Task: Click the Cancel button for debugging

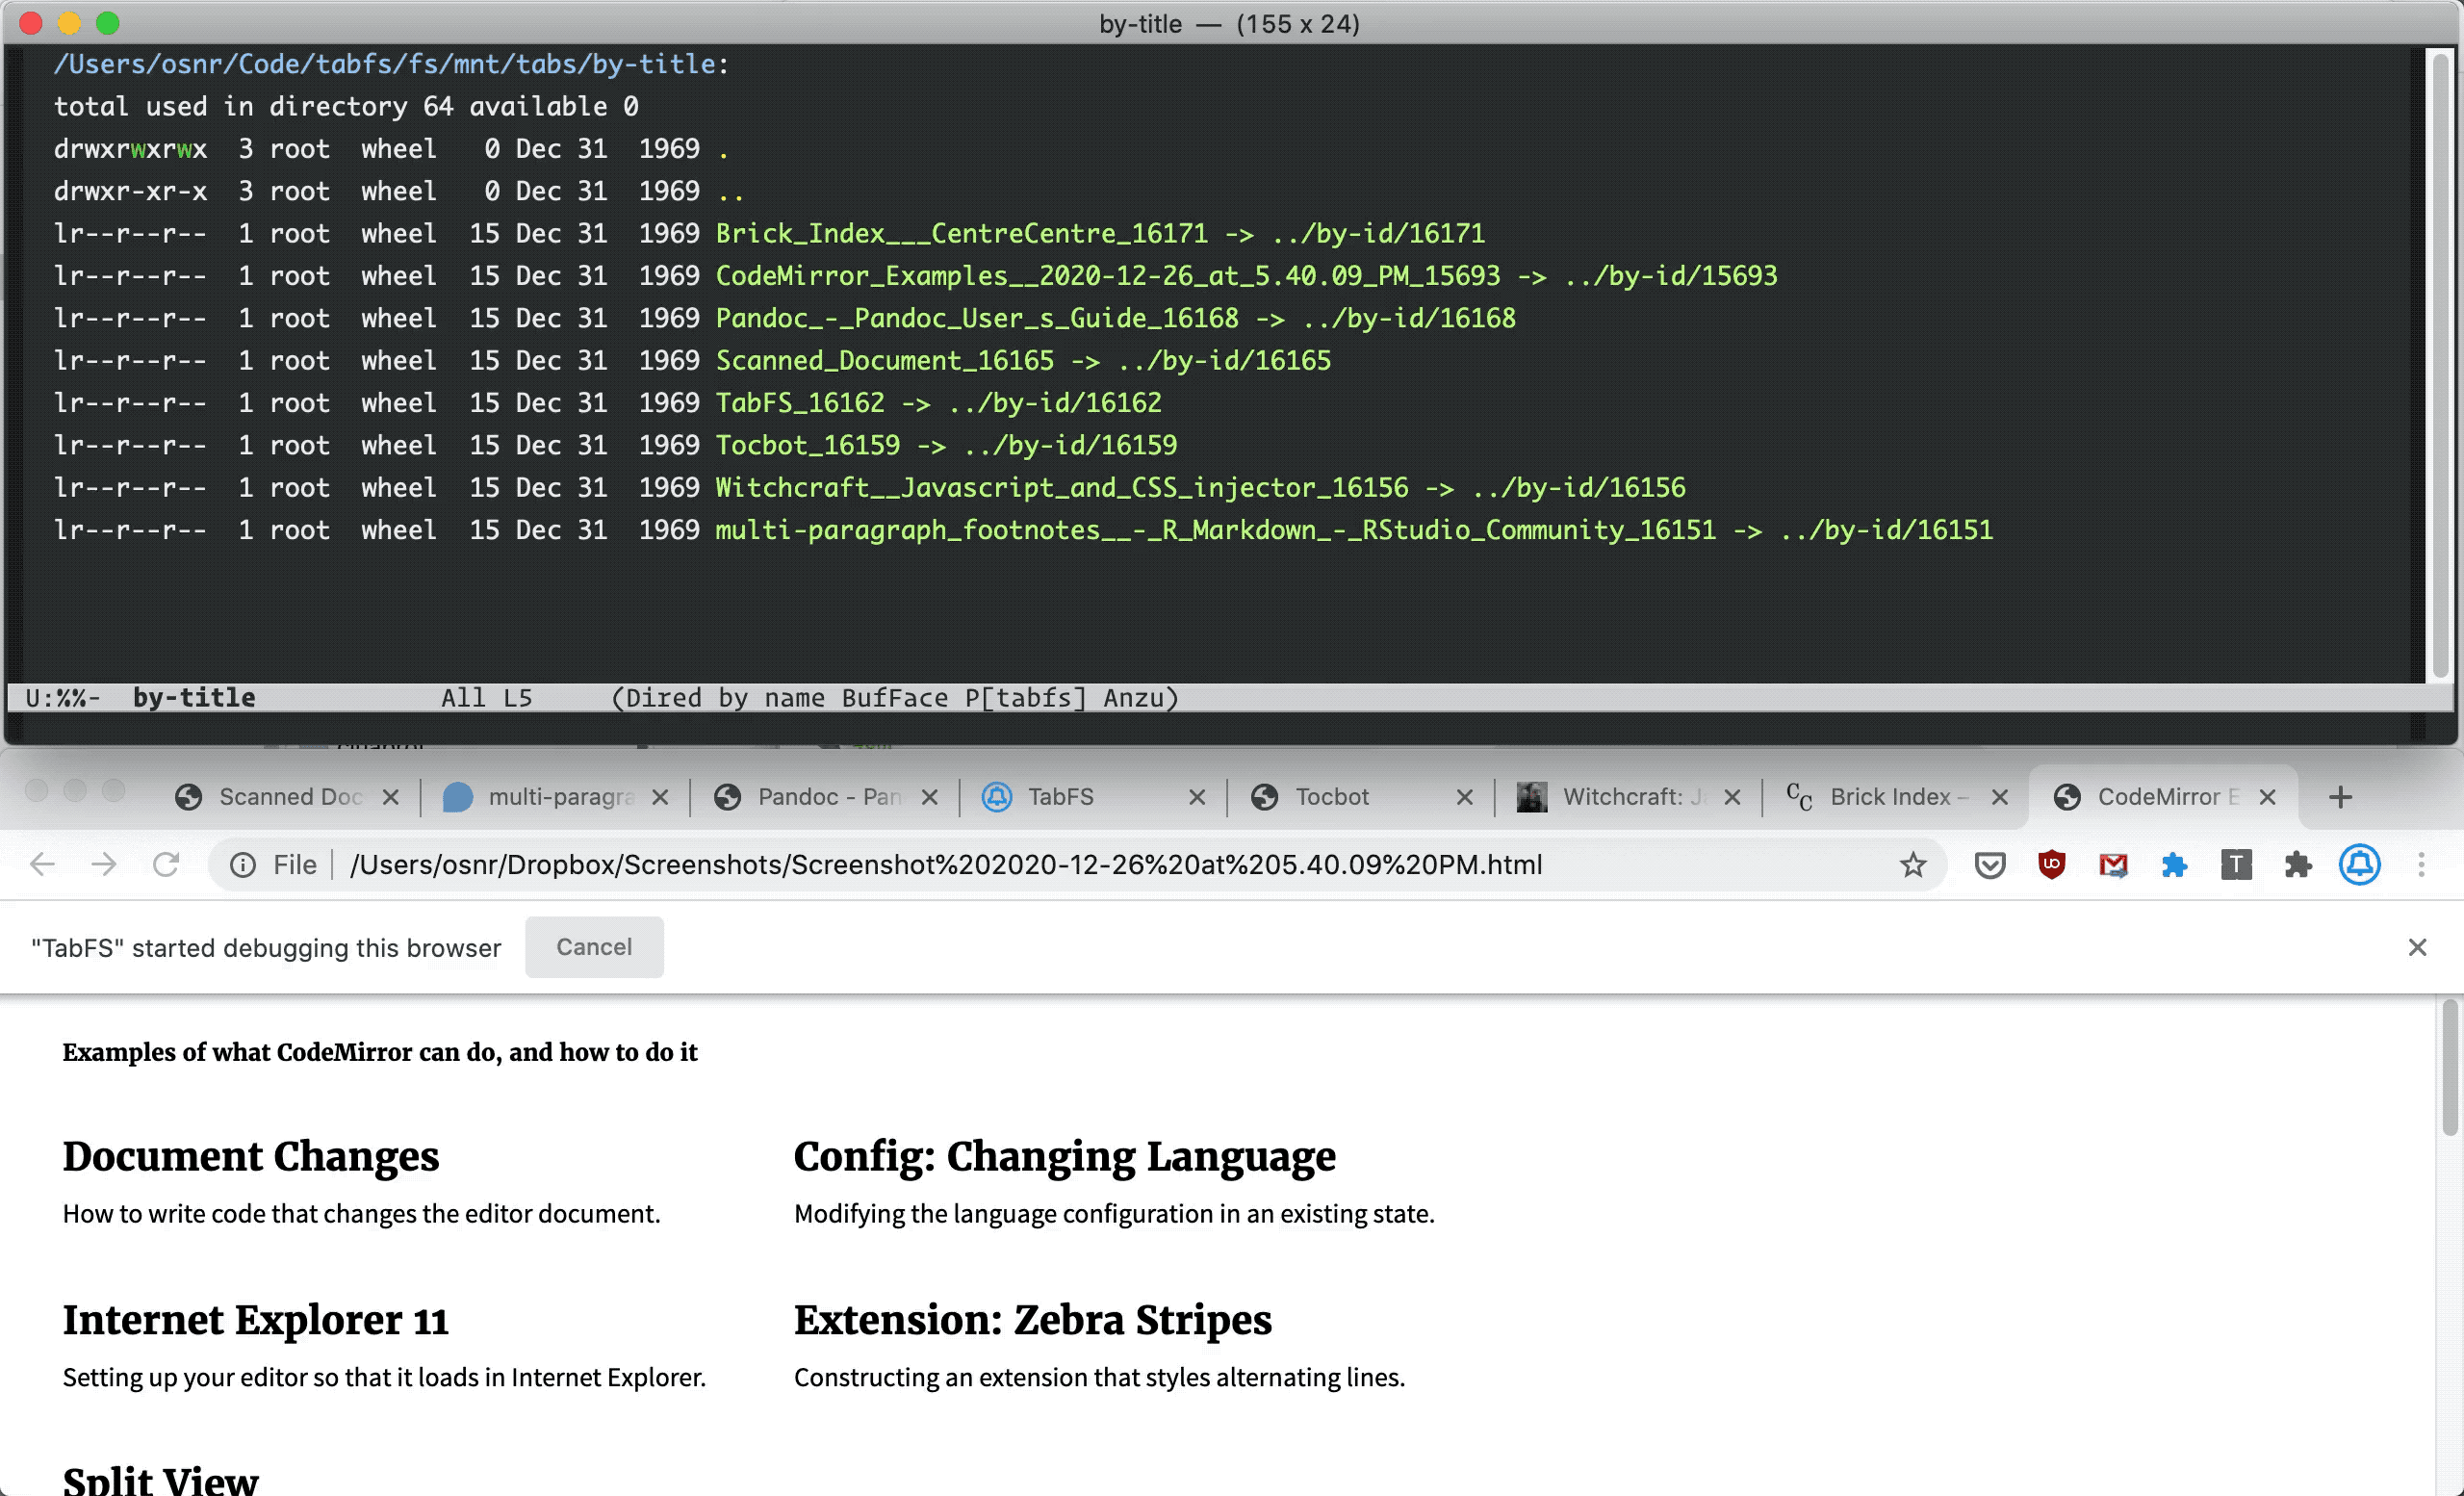Action: click(593, 945)
